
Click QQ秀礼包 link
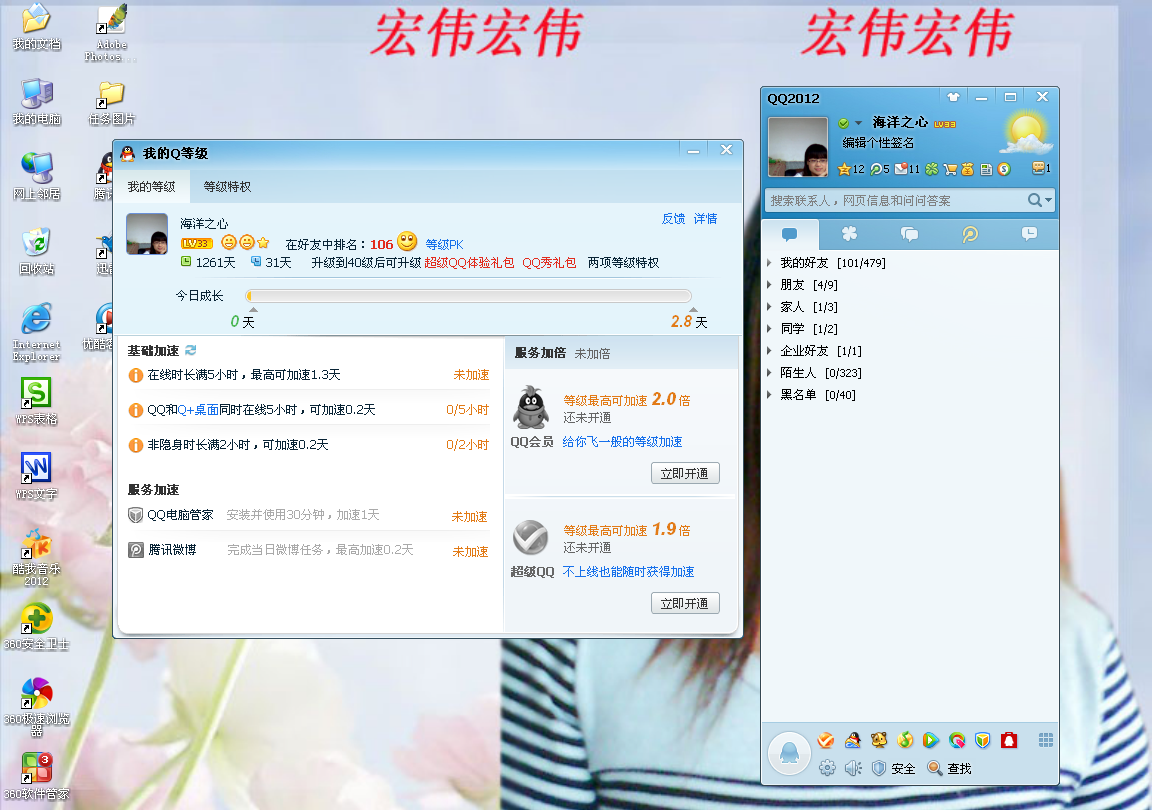tap(549, 263)
